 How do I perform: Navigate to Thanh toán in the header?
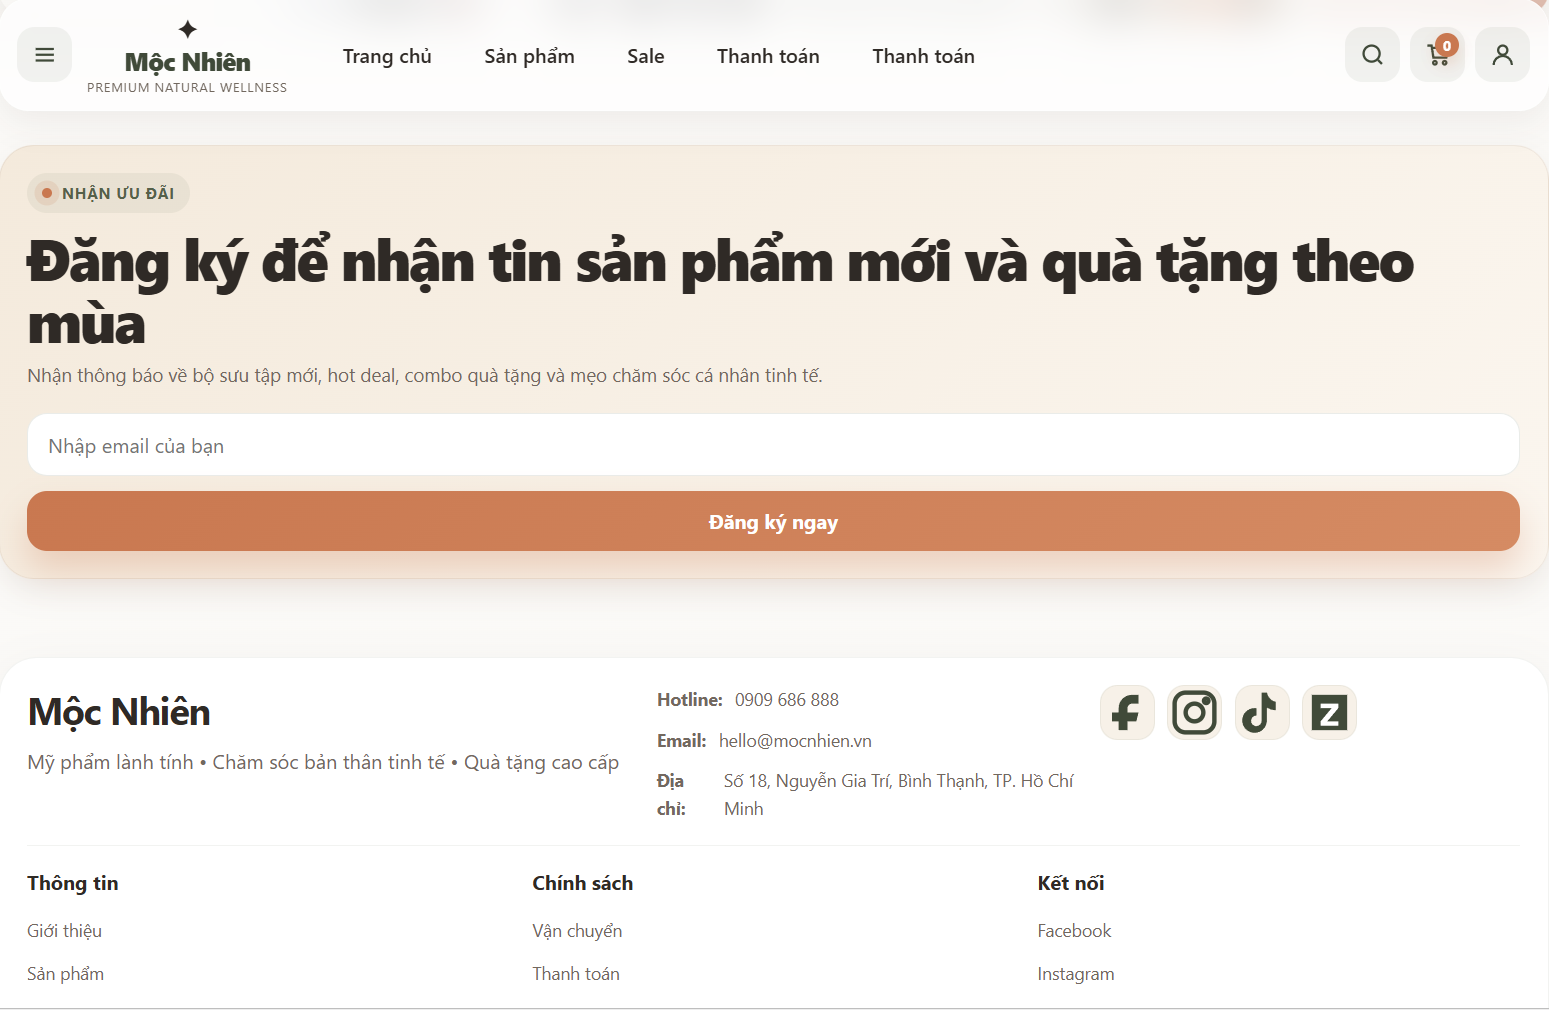tap(767, 56)
